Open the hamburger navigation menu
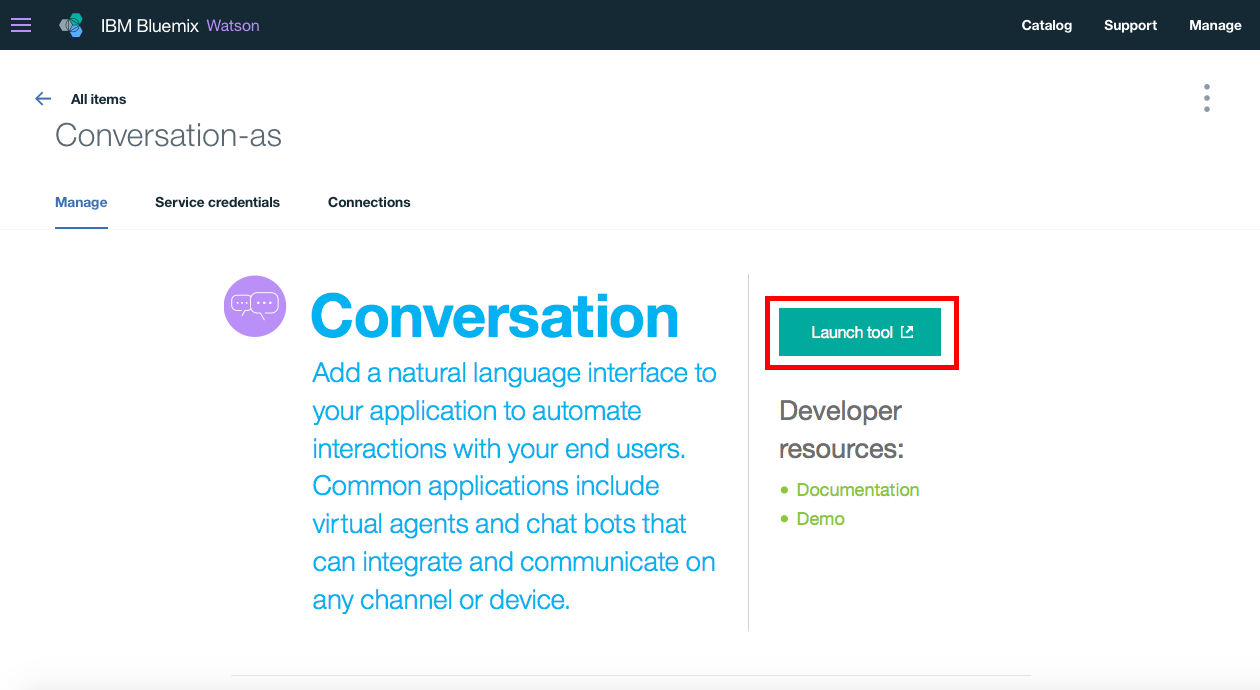 point(20,25)
